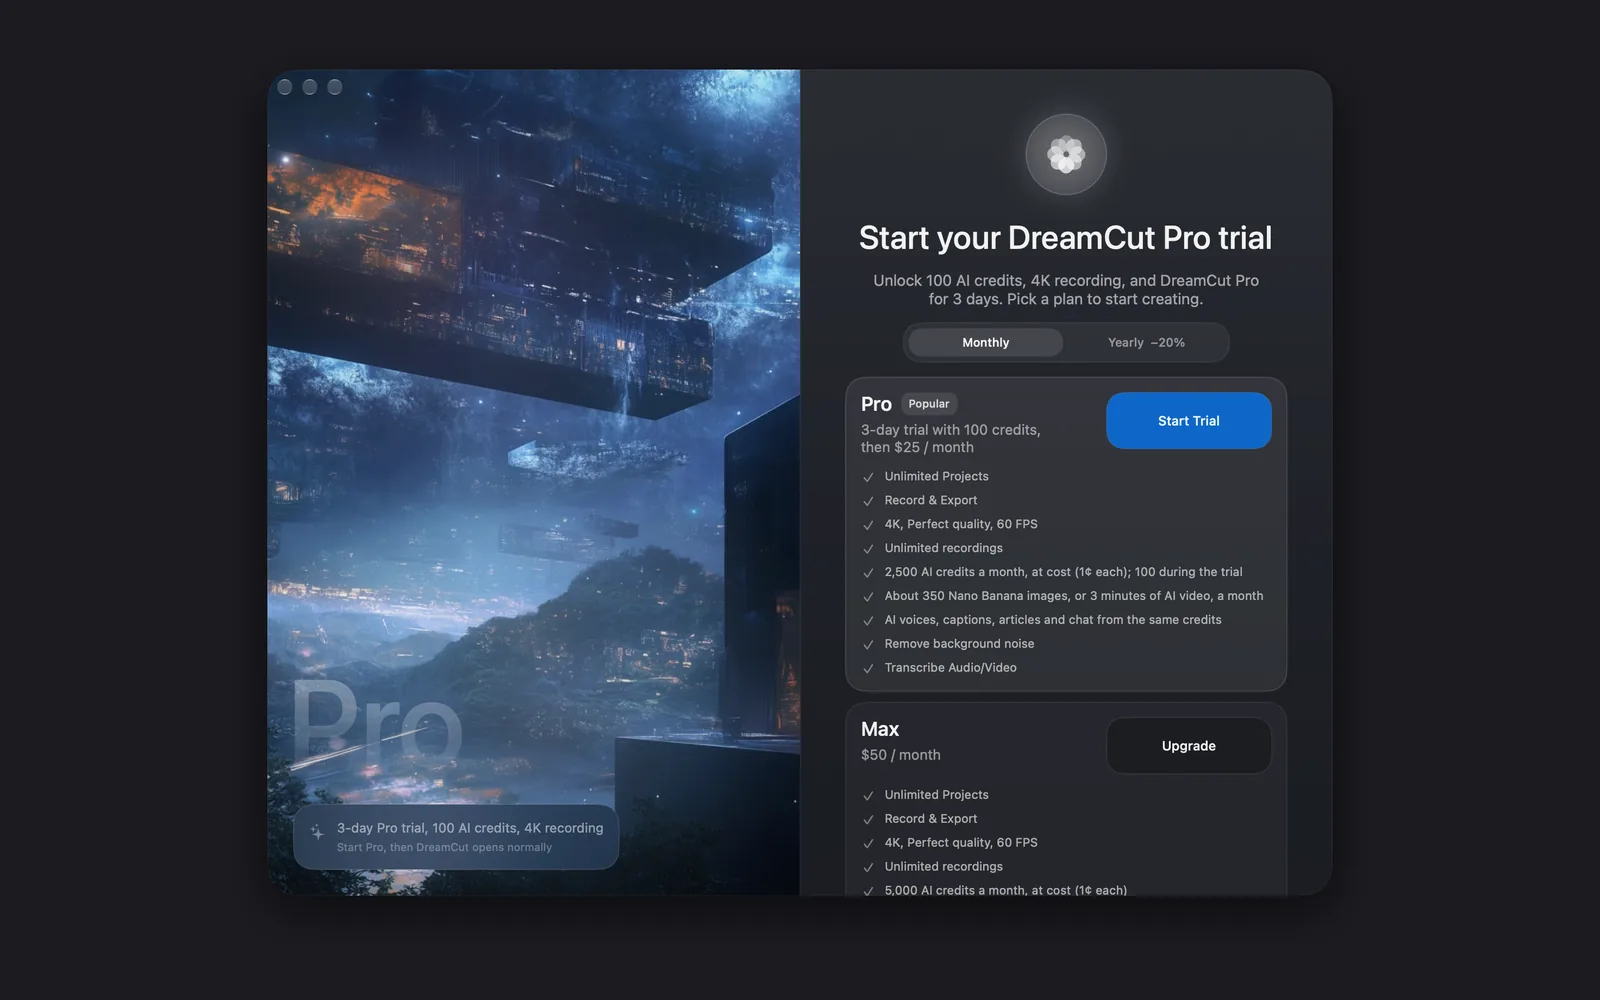Click the Max plan title
The width and height of the screenshot is (1600, 1000).
click(880, 729)
